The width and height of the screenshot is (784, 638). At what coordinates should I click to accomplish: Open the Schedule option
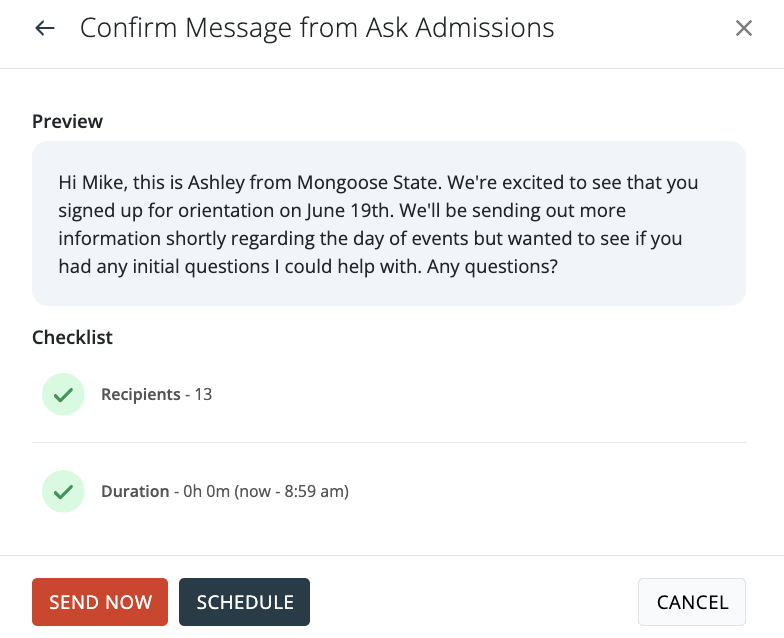[245, 602]
